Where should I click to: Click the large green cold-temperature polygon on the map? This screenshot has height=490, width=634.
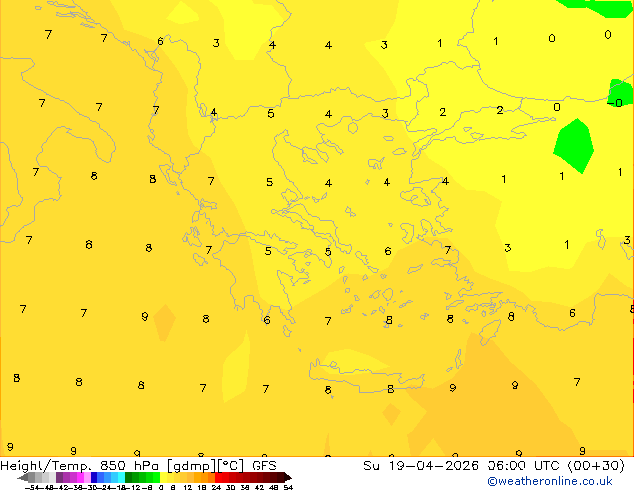(x=574, y=146)
